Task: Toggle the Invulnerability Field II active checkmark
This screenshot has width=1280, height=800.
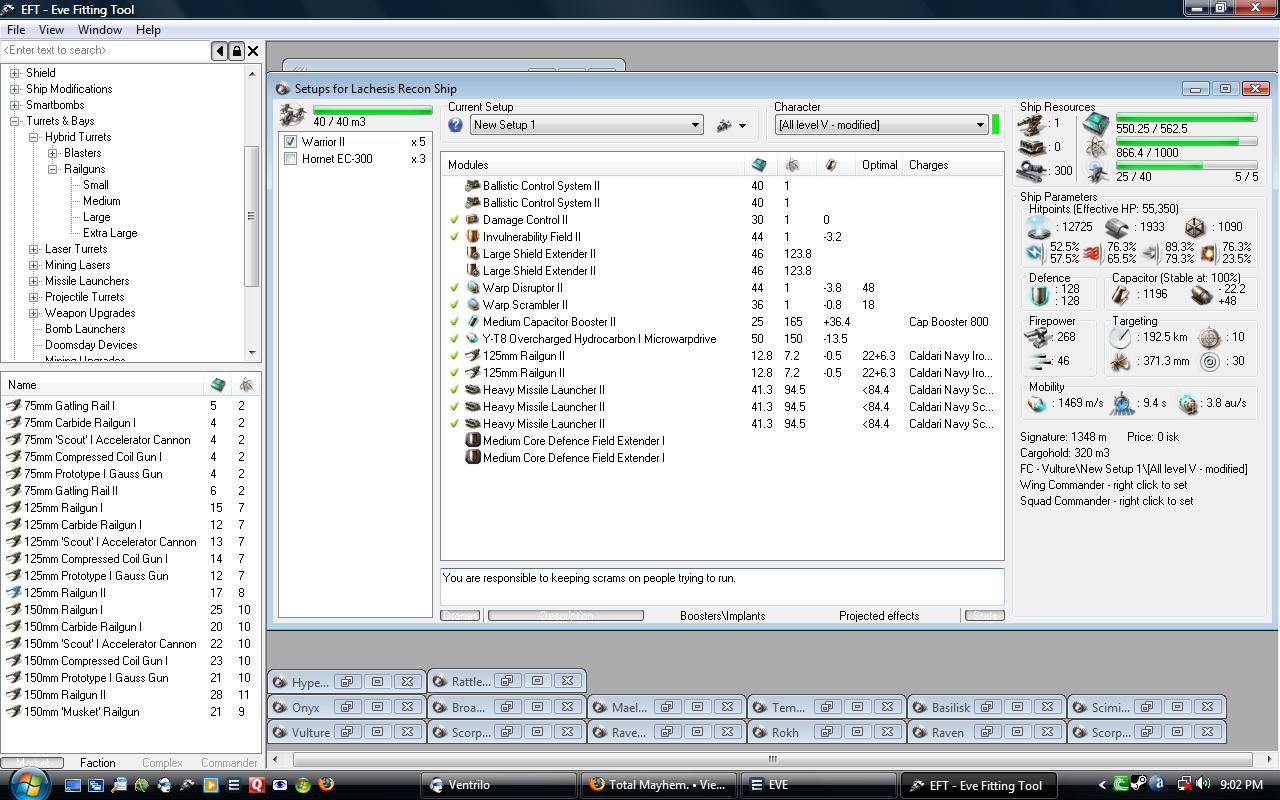Action: [x=454, y=237]
